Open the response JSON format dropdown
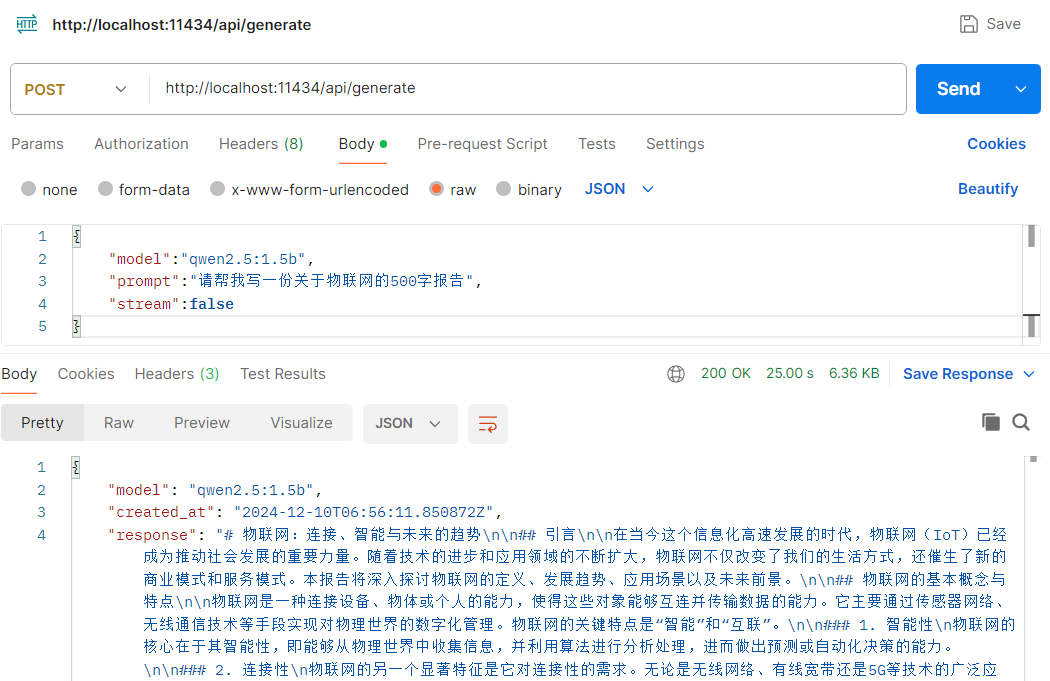This screenshot has width=1050, height=681. pos(410,424)
